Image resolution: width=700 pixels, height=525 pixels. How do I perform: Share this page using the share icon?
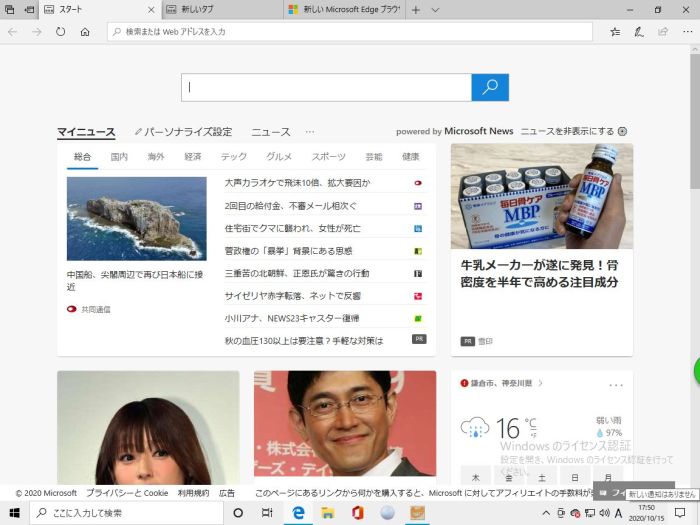coord(662,32)
